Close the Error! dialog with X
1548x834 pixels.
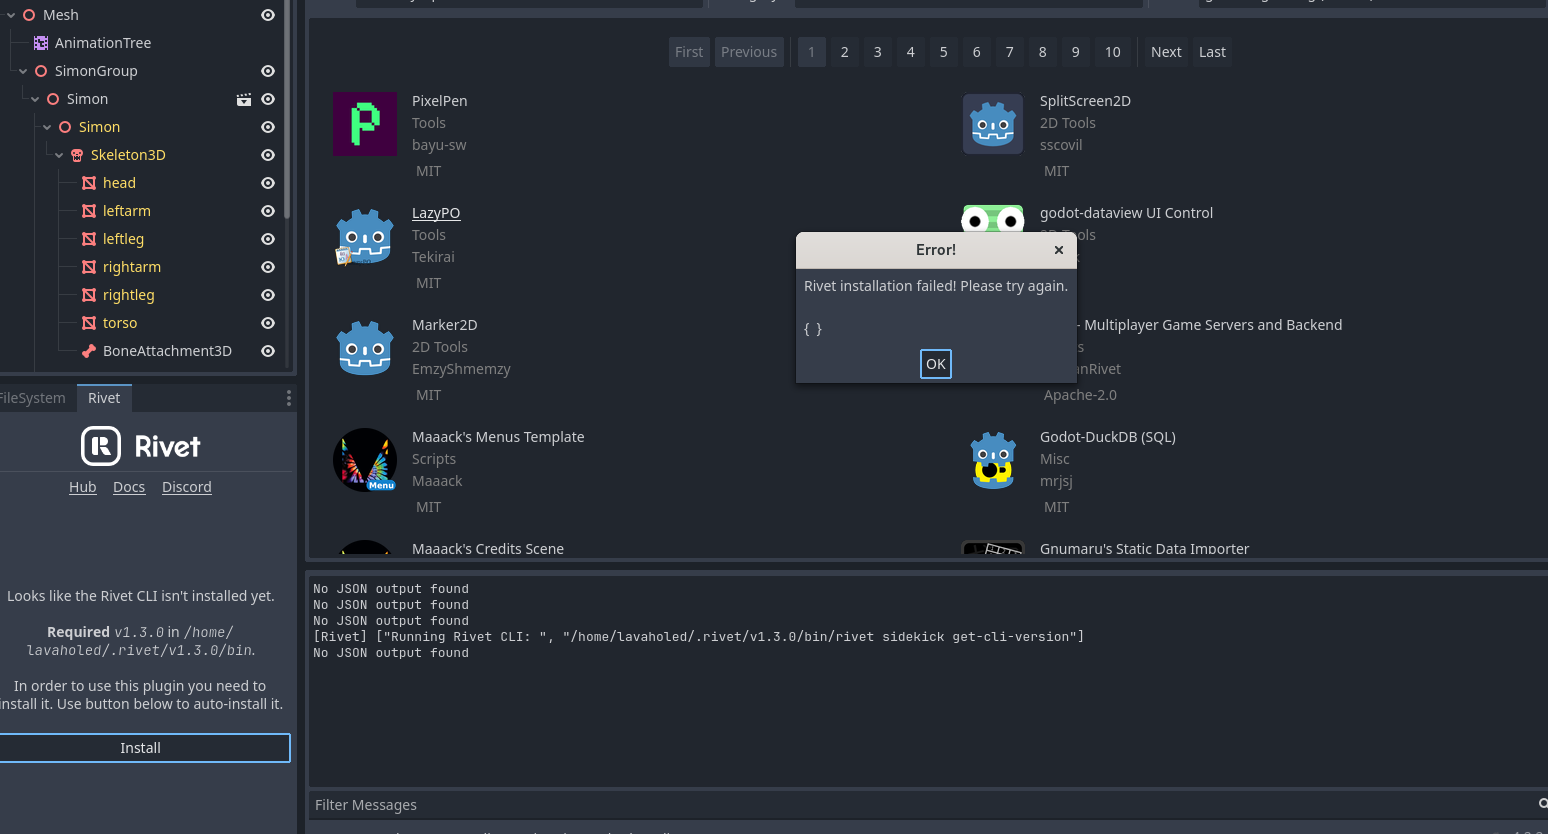[1059, 250]
